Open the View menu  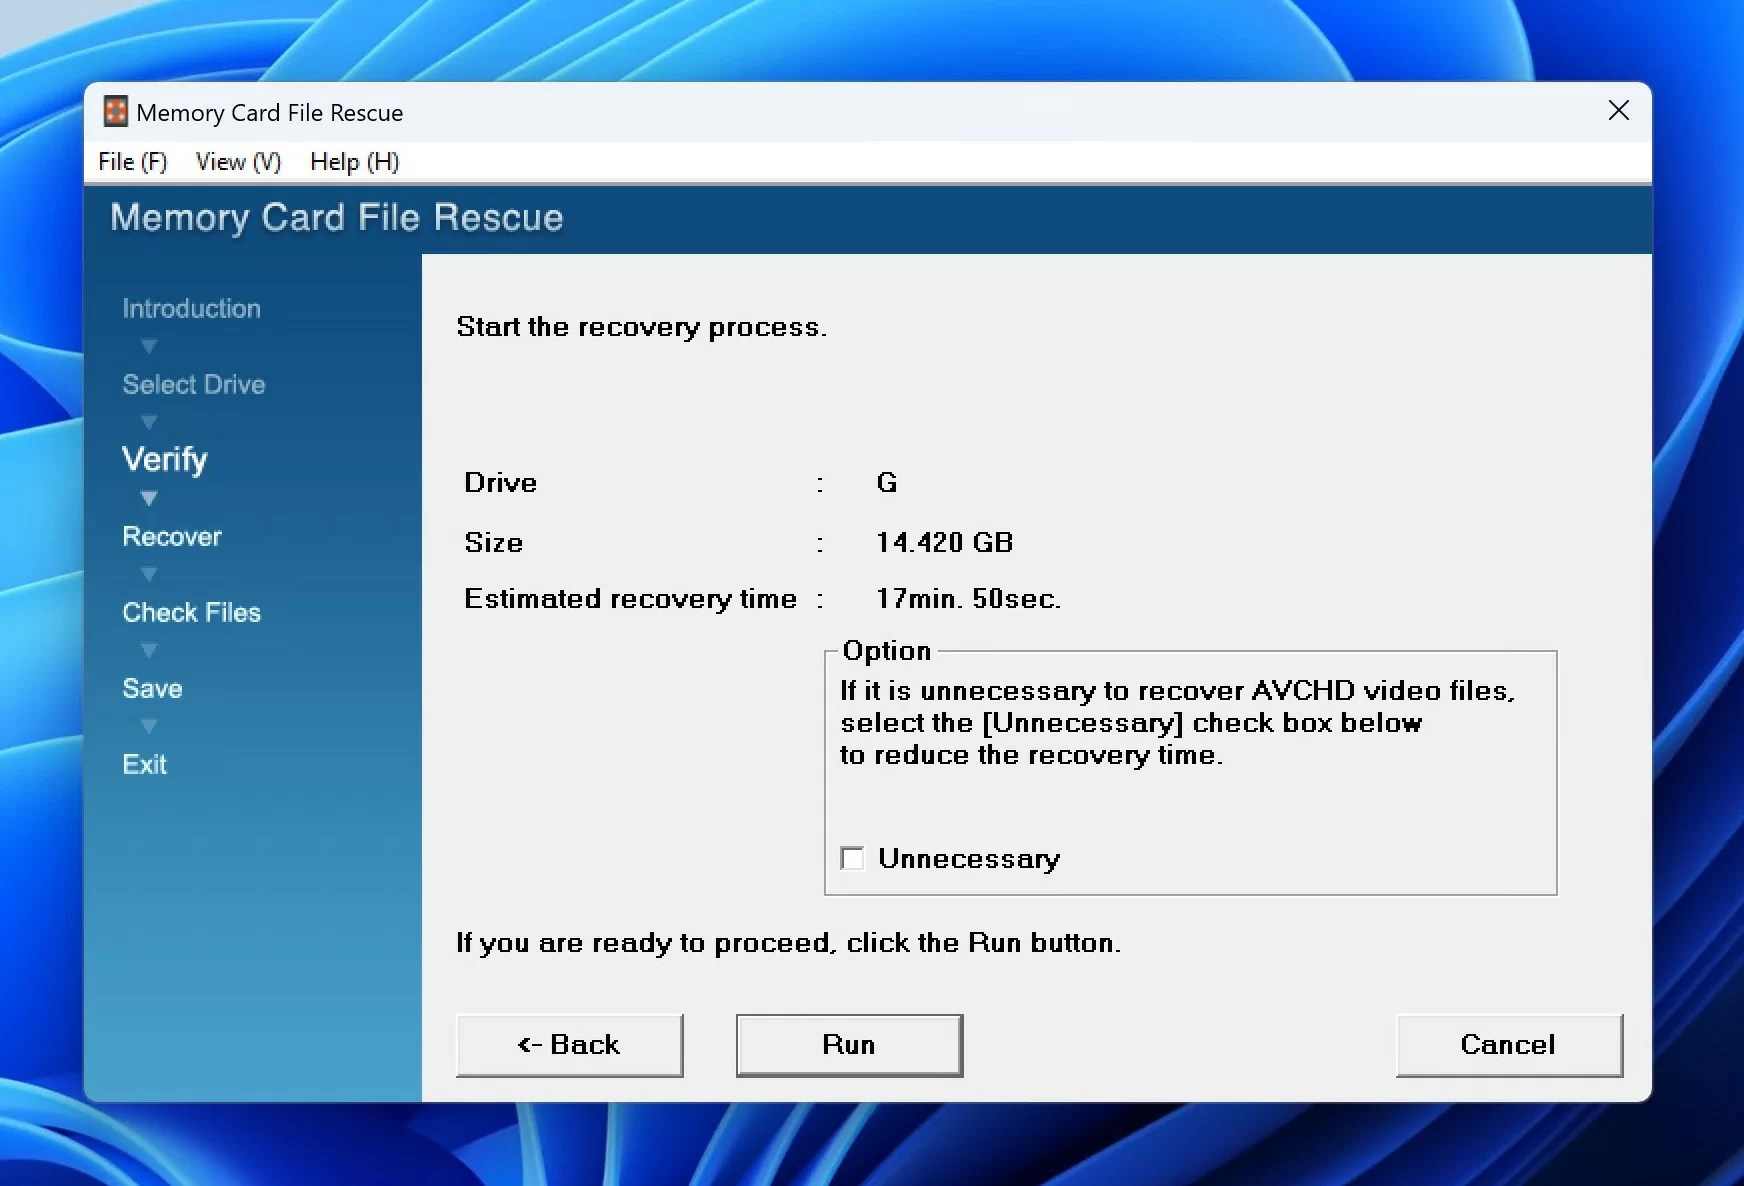tap(236, 161)
